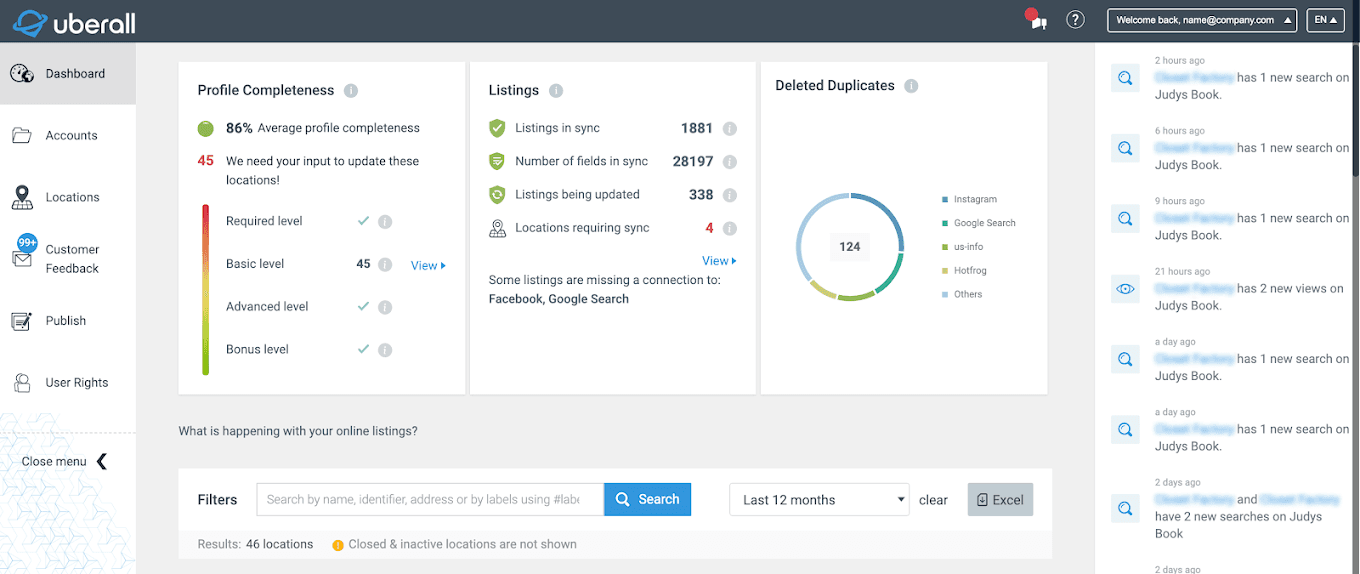Click the Listings in sync shield icon

497,128
